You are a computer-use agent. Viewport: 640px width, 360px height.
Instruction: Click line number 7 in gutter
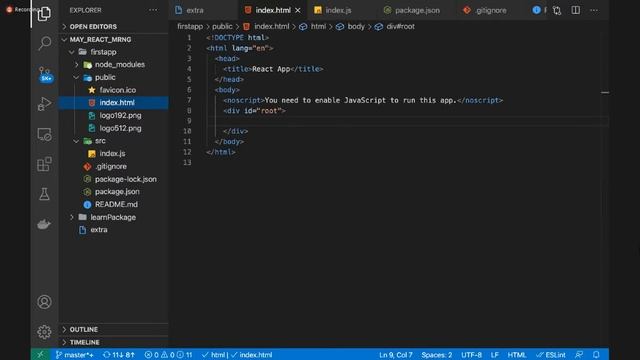pyautogui.click(x=189, y=100)
